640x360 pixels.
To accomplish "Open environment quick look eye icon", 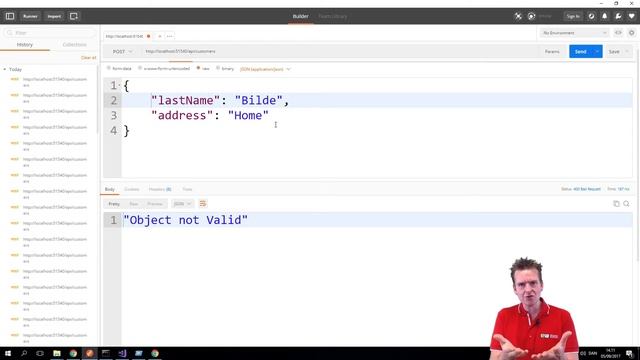I will [x=618, y=33].
